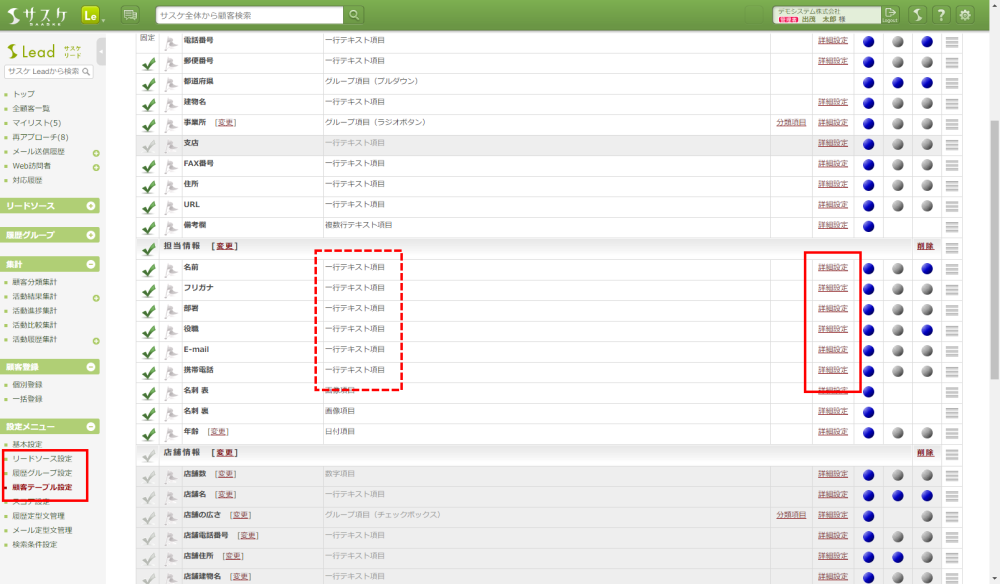Select 全顧客一覧 in the sidebar
Screen dimensions: 1000x584
(x=31, y=108)
